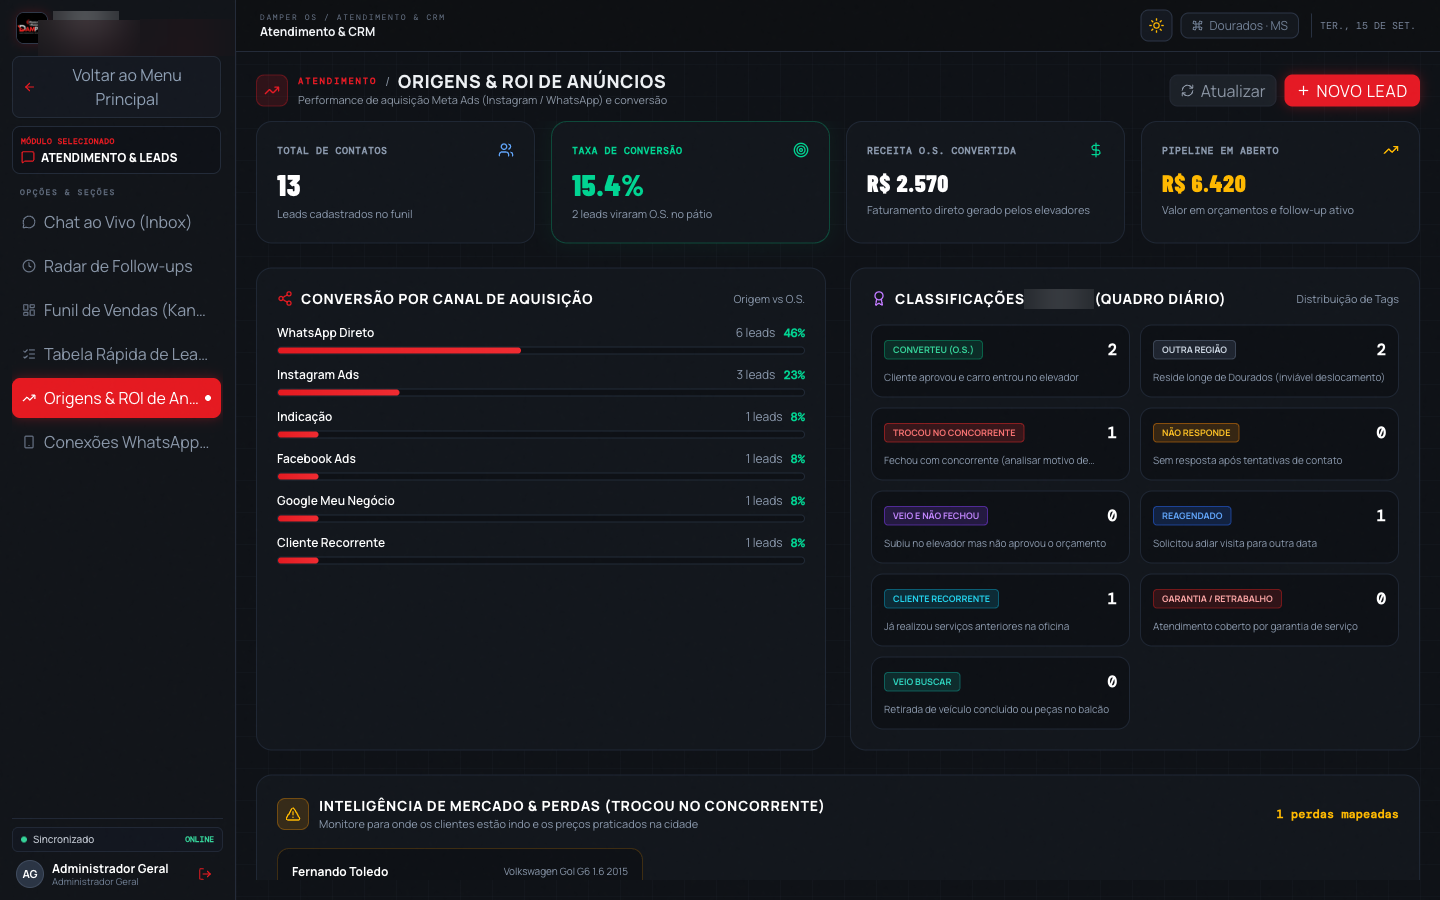
Task: Click the target icon in Taxa de Conversão card
Action: (801, 150)
